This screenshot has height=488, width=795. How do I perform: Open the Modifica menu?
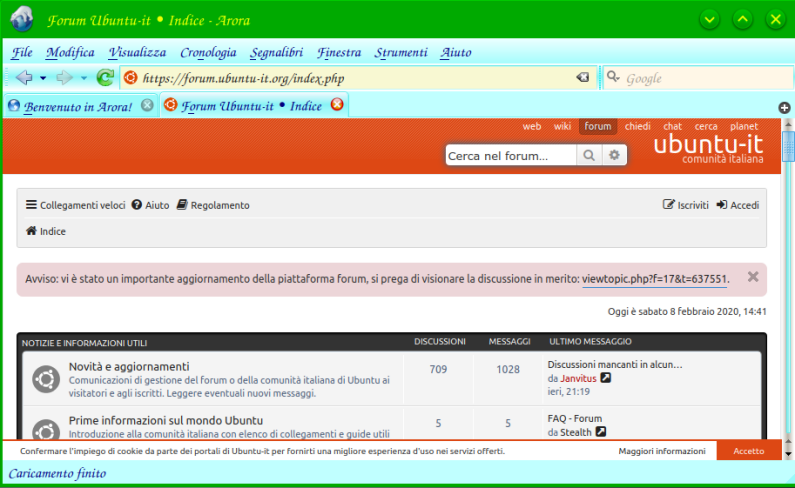pyautogui.click(x=70, y=52)
